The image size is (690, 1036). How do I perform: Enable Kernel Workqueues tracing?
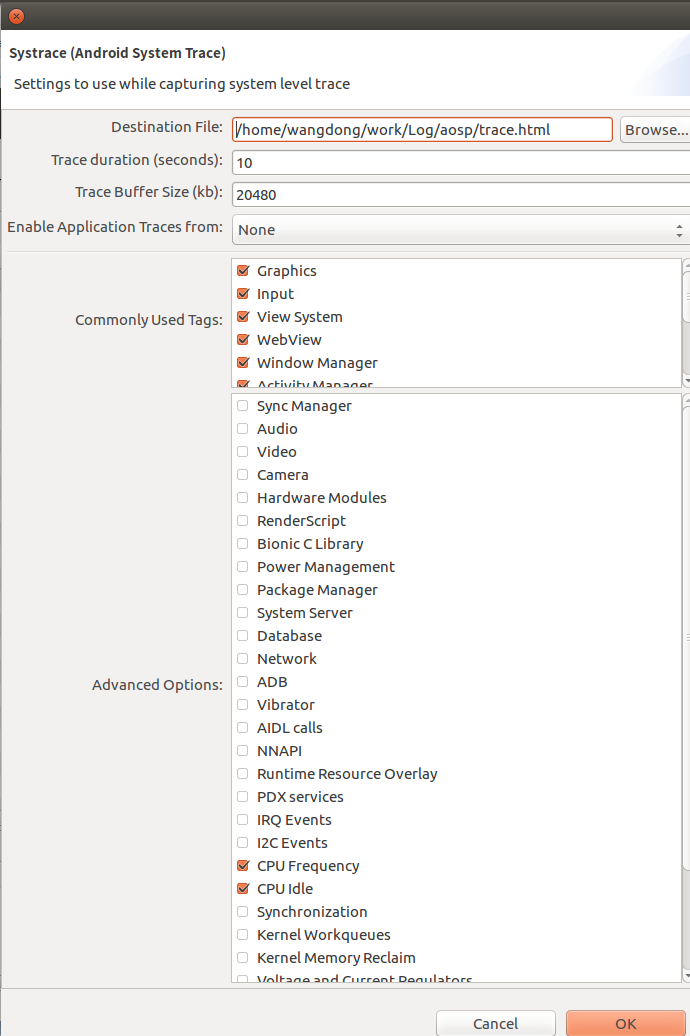pyautogui.click(x=241, y=934)
